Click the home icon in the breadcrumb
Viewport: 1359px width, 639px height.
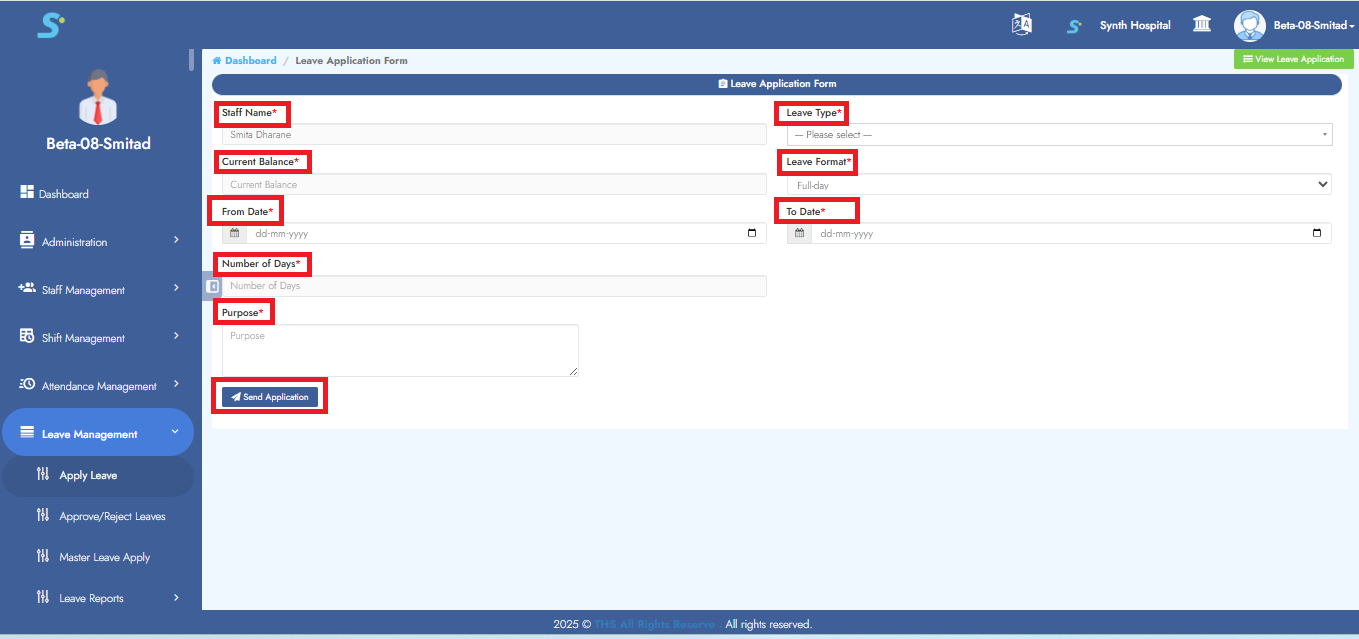pos(215,60)
